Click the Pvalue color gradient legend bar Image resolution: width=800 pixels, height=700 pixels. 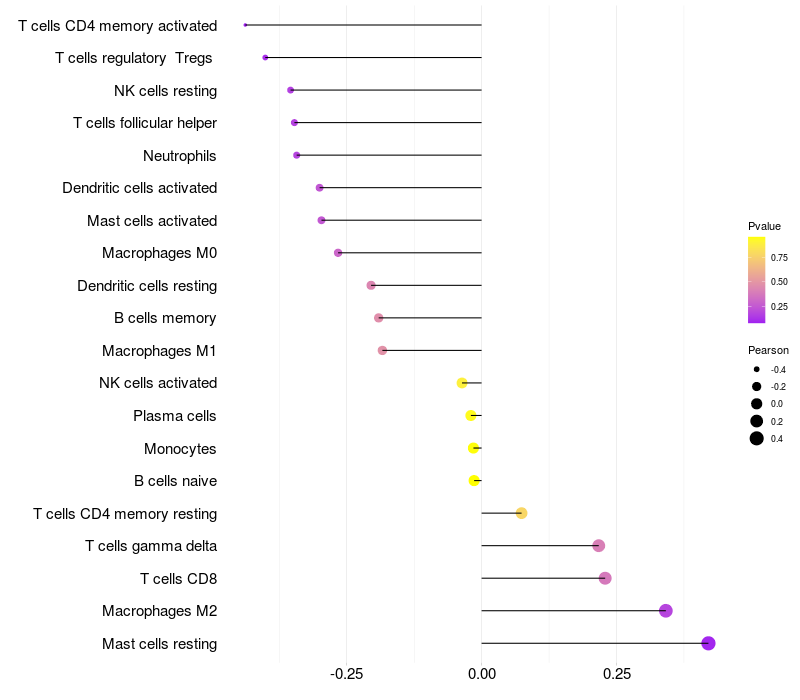(x=757, y=280)
